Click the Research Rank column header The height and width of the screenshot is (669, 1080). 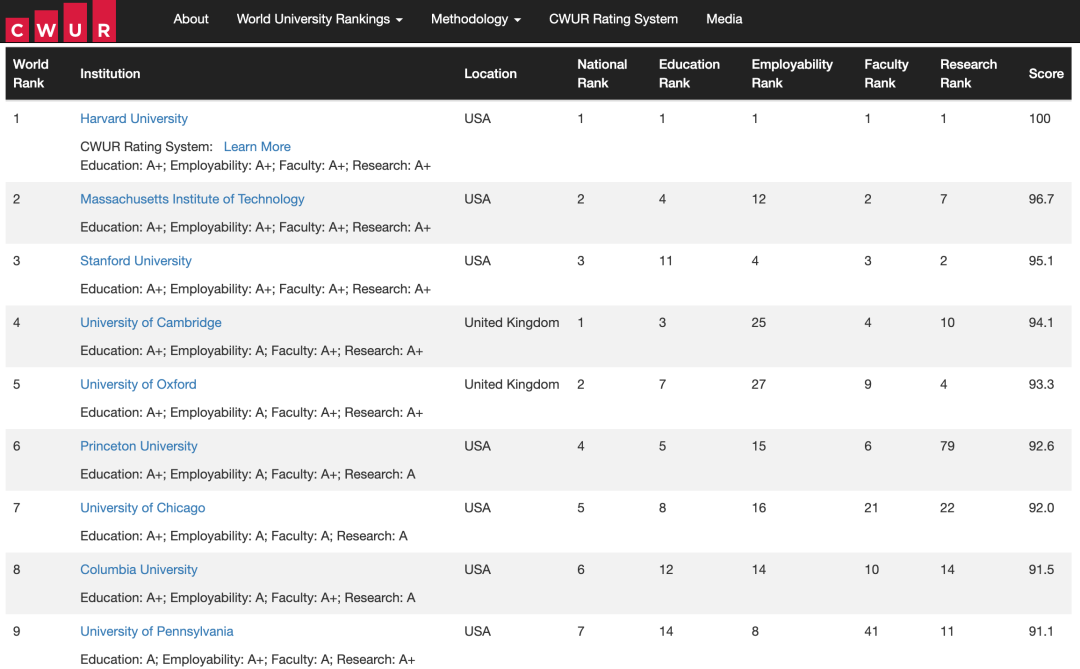pyautogui.click(x=968, y=74)
